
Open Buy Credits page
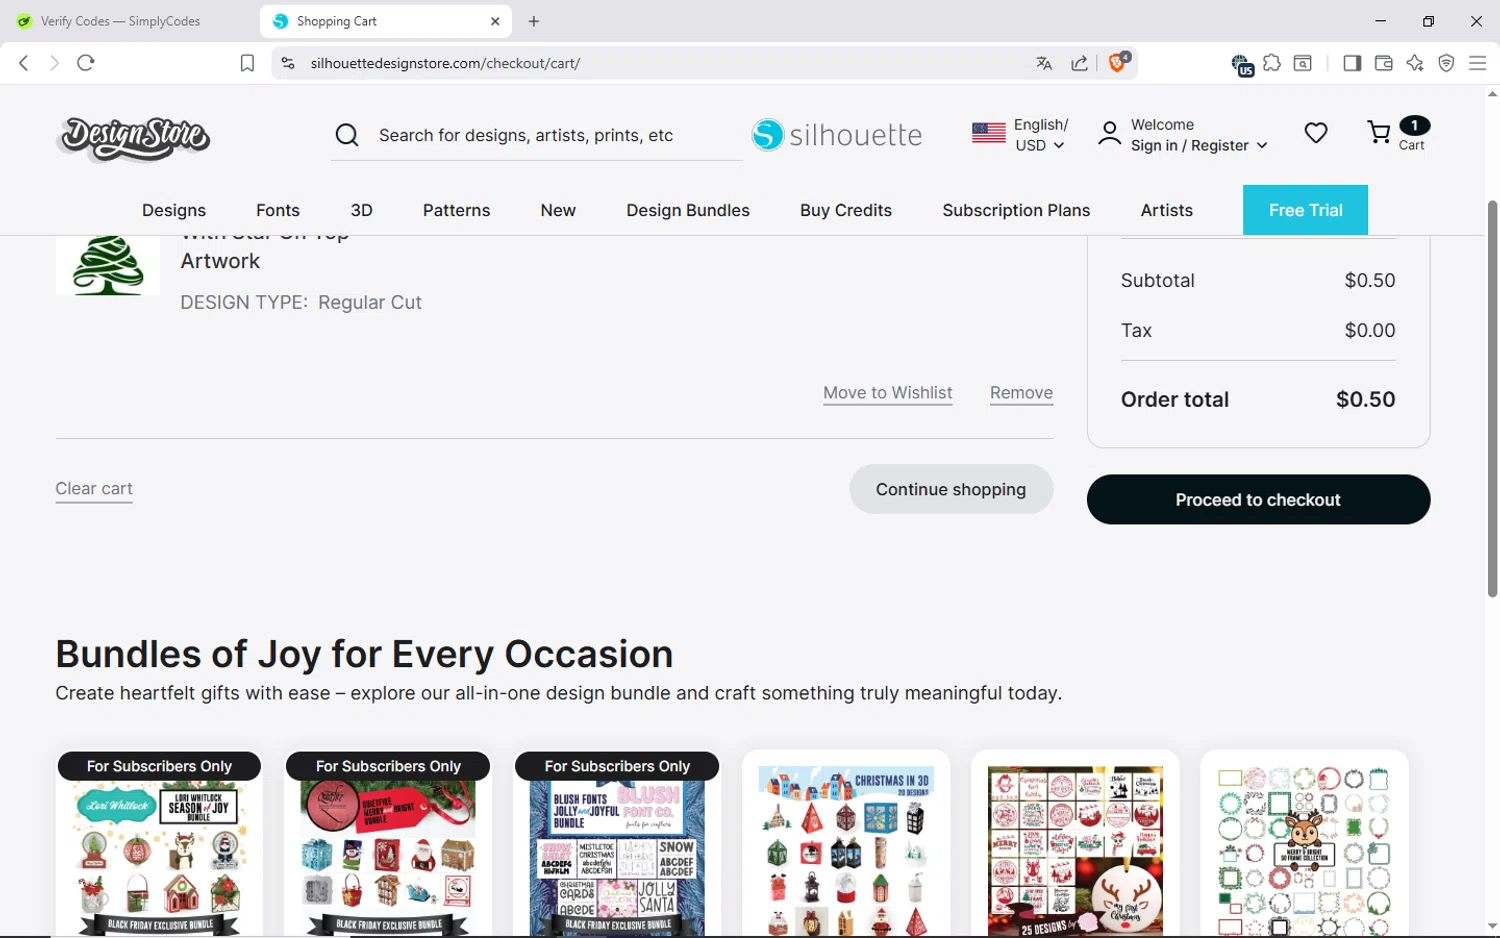pyautogui.click(x=846, y=210)
